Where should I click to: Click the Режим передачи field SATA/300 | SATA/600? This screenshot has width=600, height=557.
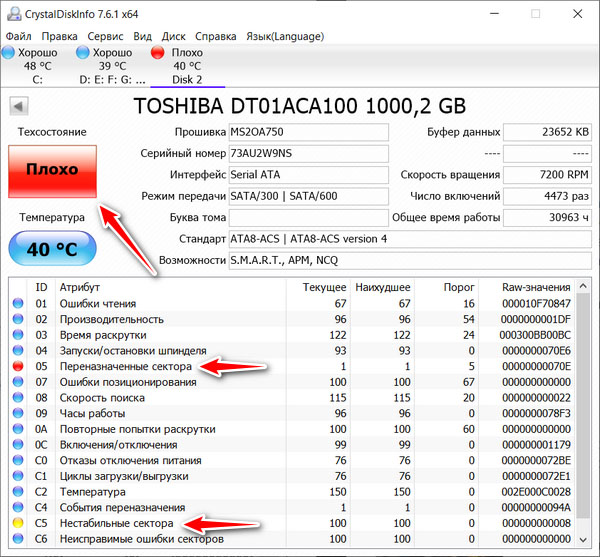pos(308,196)
